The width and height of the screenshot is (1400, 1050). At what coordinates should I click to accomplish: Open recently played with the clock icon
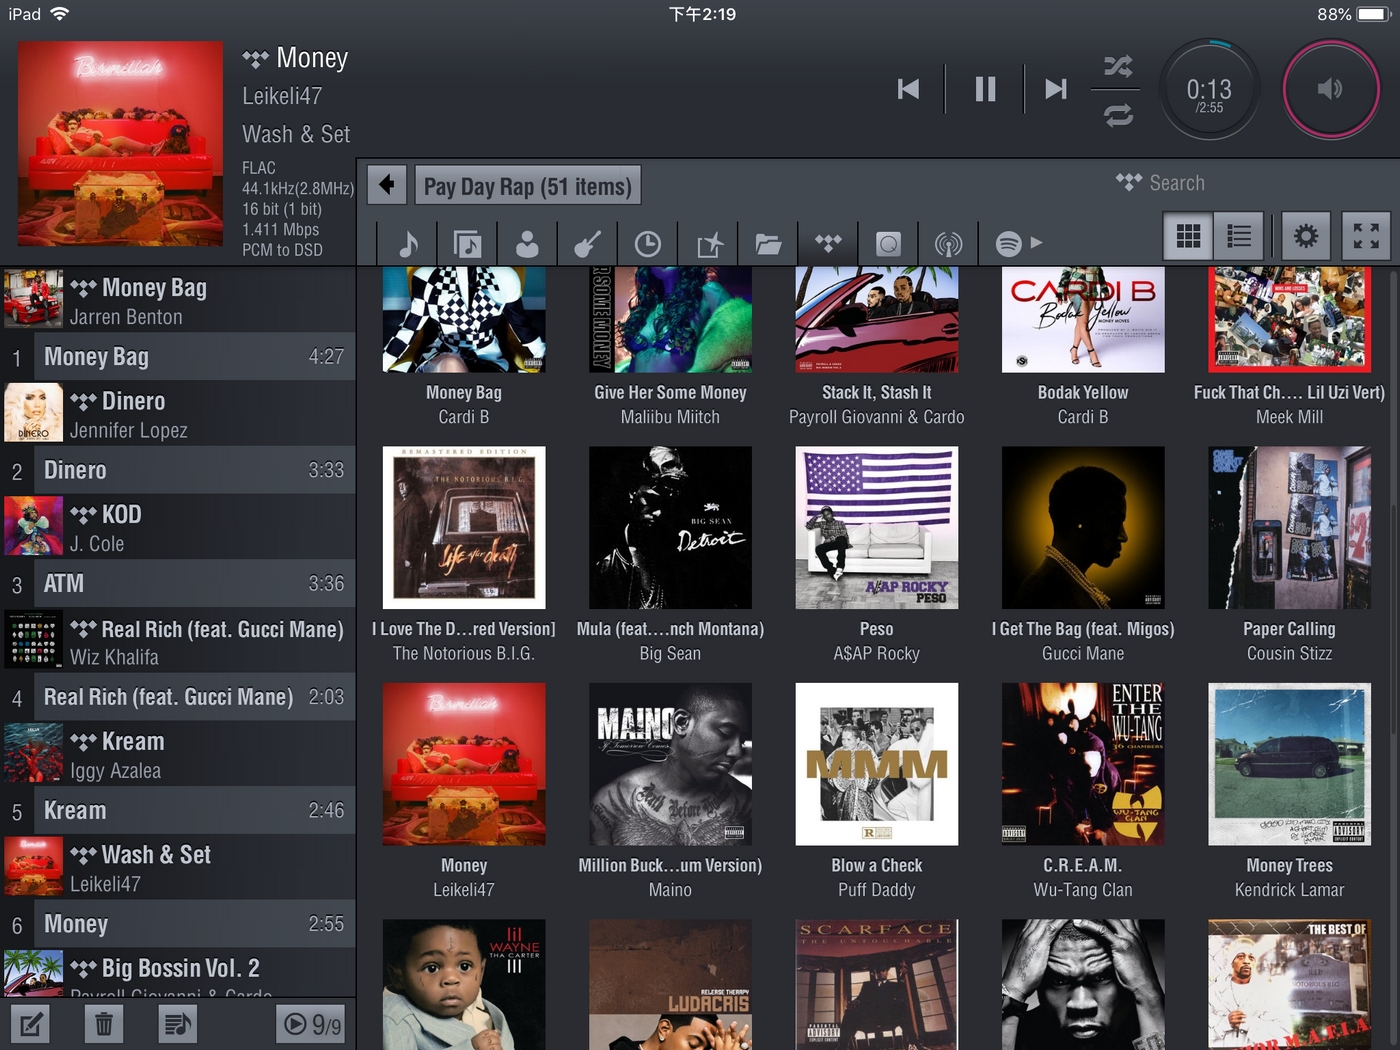pos(648,243)
